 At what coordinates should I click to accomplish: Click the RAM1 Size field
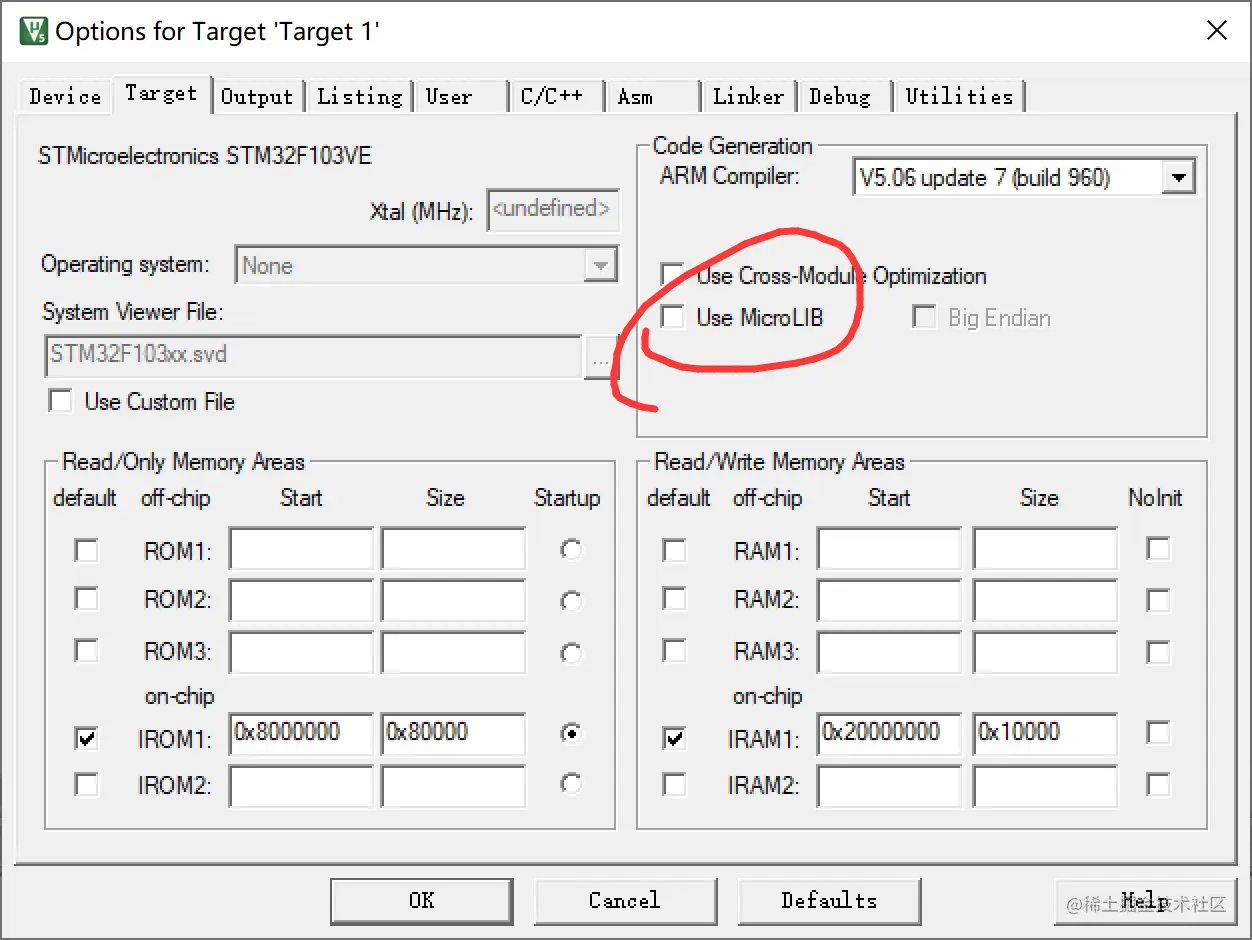coord(1045,550)
